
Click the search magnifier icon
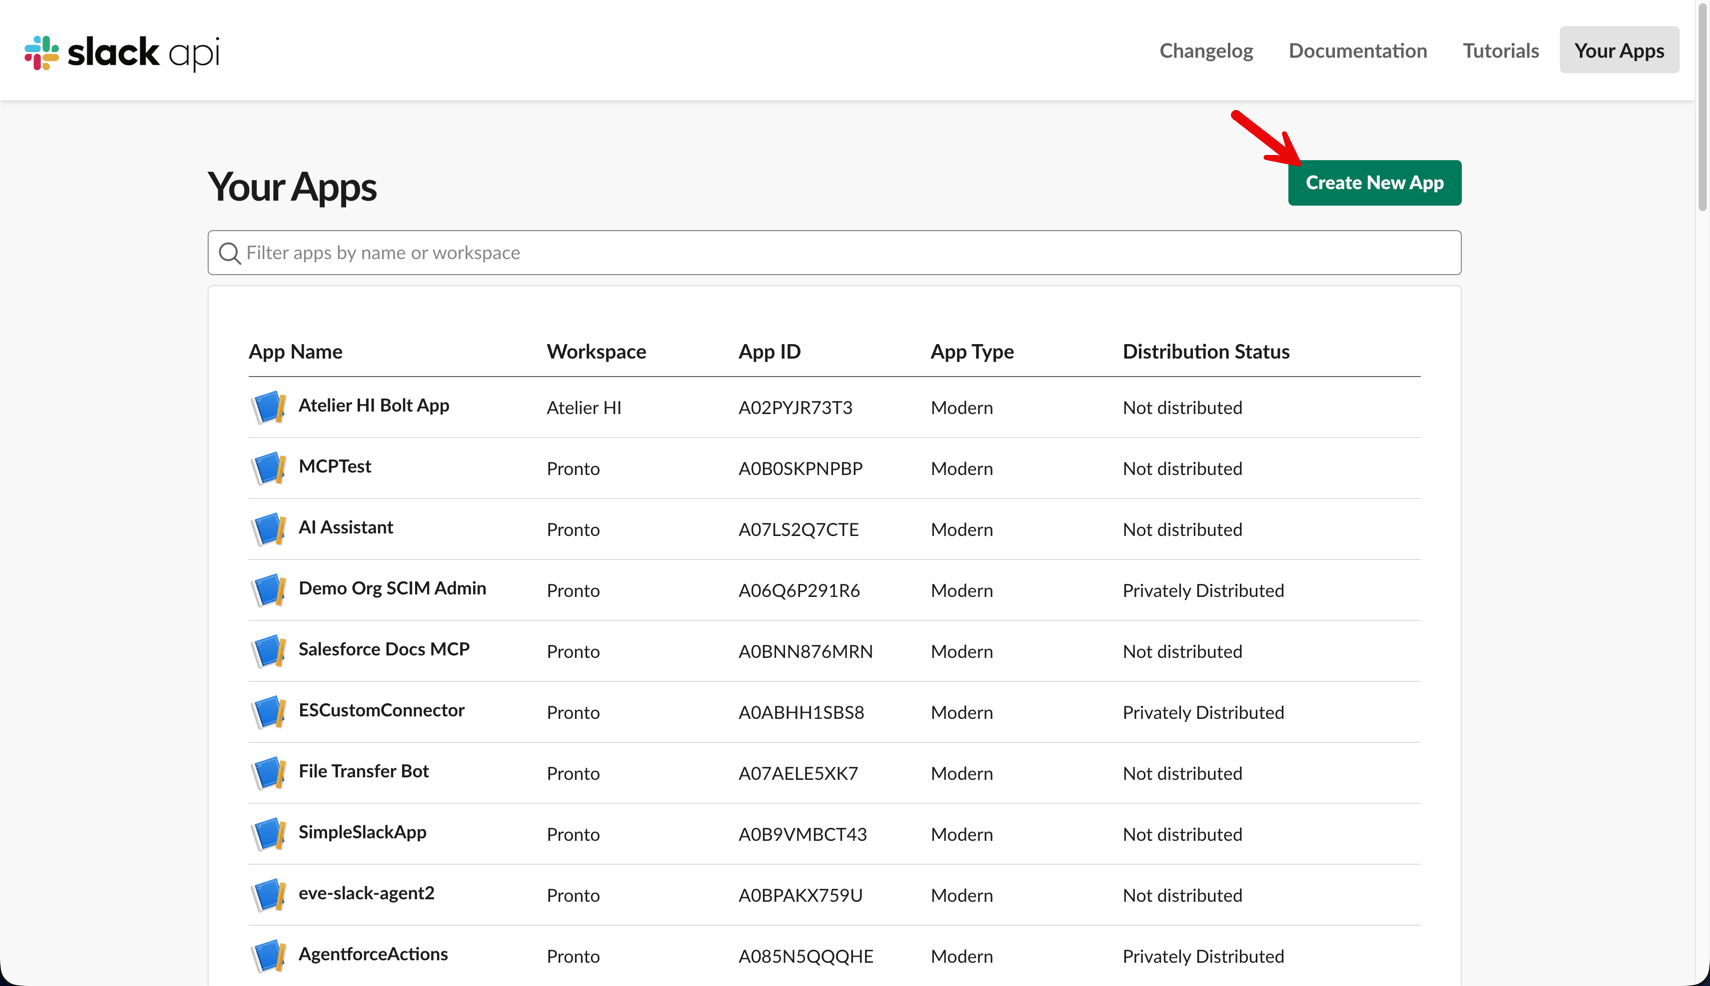pos(230,253)
